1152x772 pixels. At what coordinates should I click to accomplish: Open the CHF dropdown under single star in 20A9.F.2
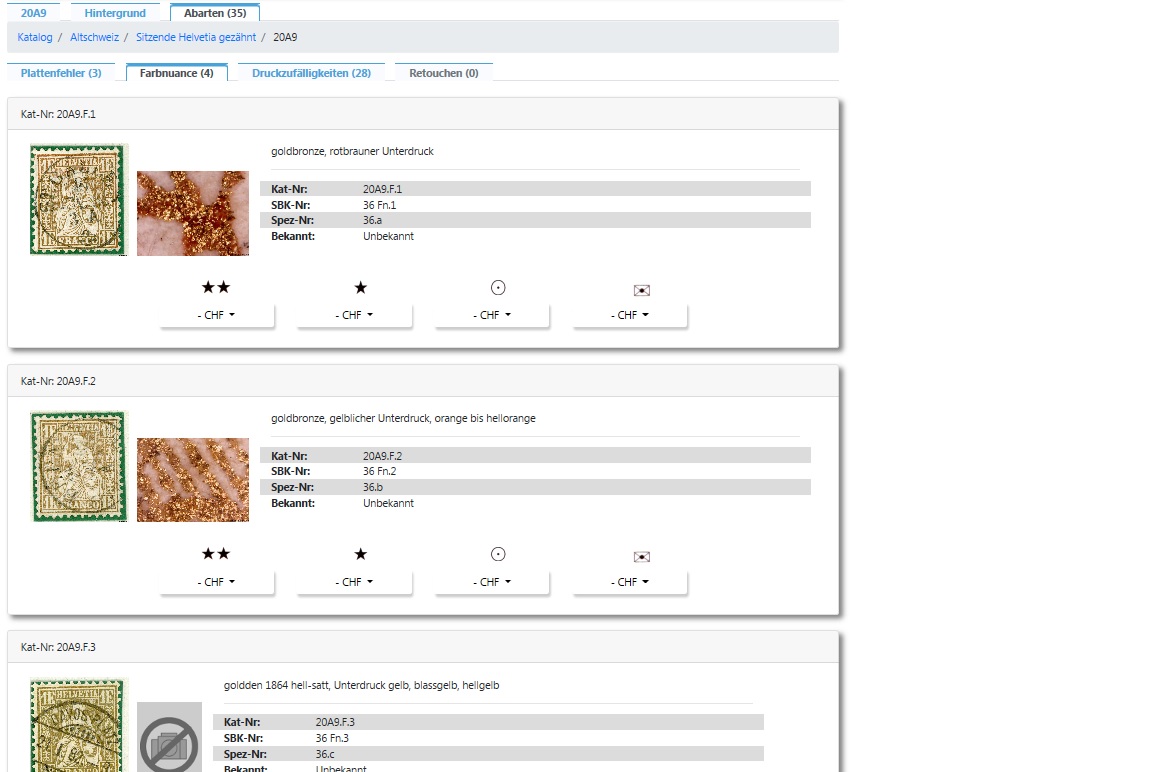click(x=354, y=582)
